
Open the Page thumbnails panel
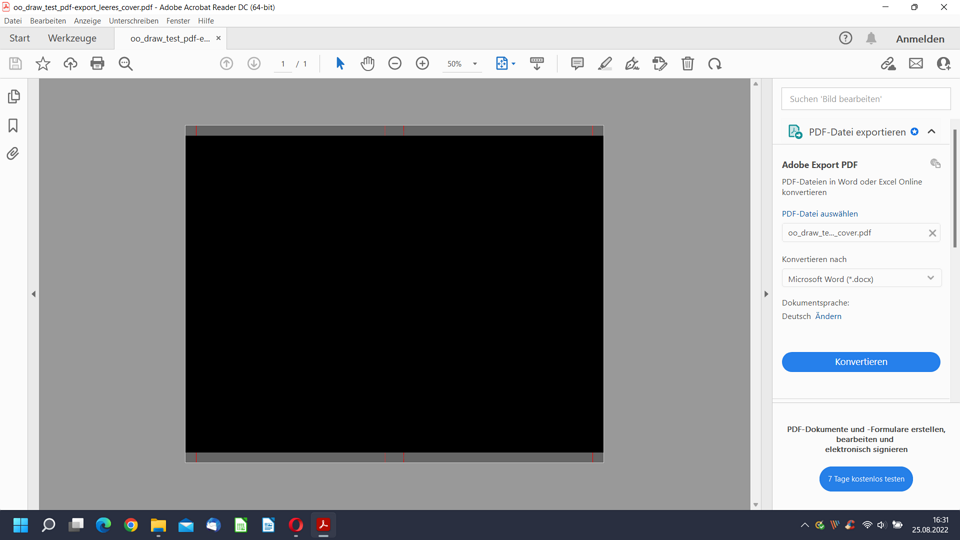pos(13,97)
